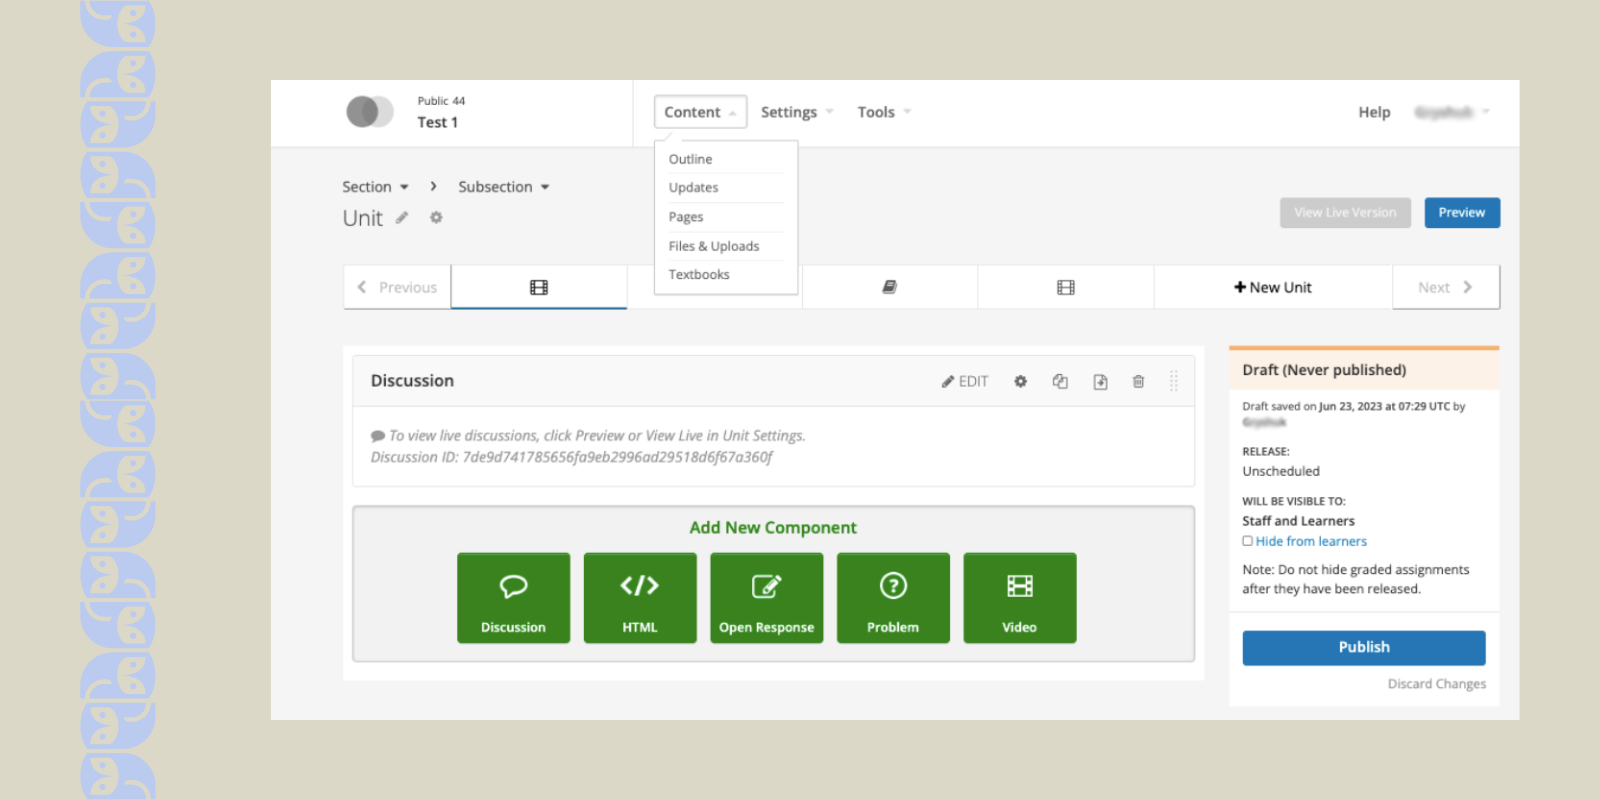Viewport: 1600px width, 800px height.
Task: Click the Publish button
Action: (1364, 647)
